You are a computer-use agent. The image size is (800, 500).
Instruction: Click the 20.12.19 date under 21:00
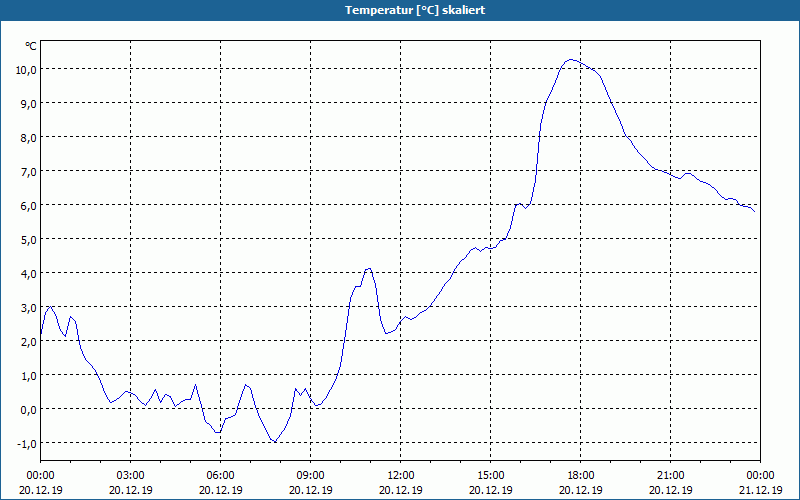(x=670, y=490)
